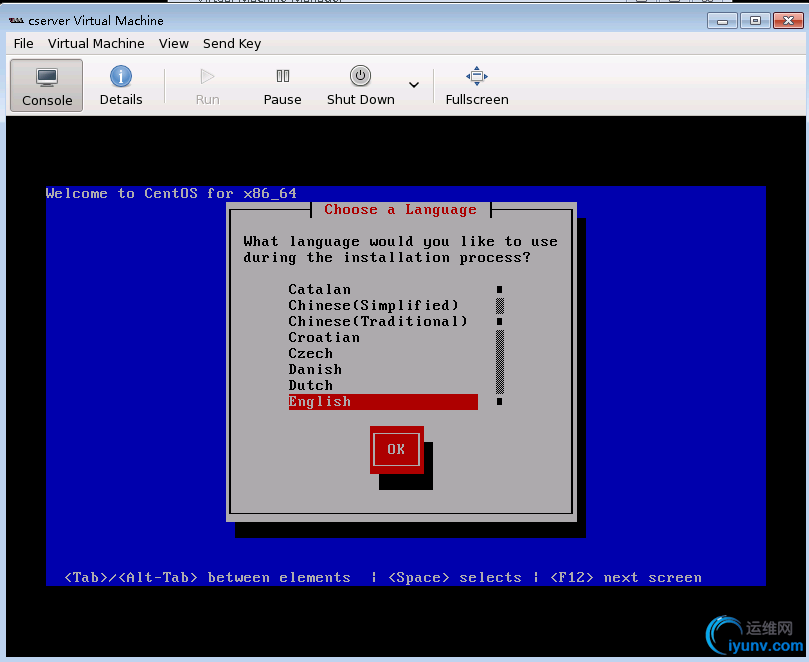Maximize the cserver Virtual Machine window
This screenshot has height=662, width=809.
click(755, 21)
